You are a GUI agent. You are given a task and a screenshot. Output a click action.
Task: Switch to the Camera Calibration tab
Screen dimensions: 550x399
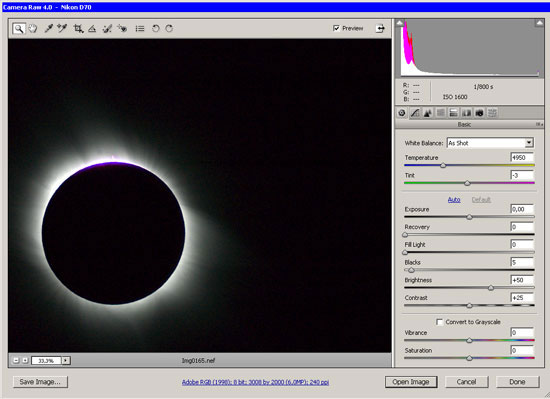point(479,113)
